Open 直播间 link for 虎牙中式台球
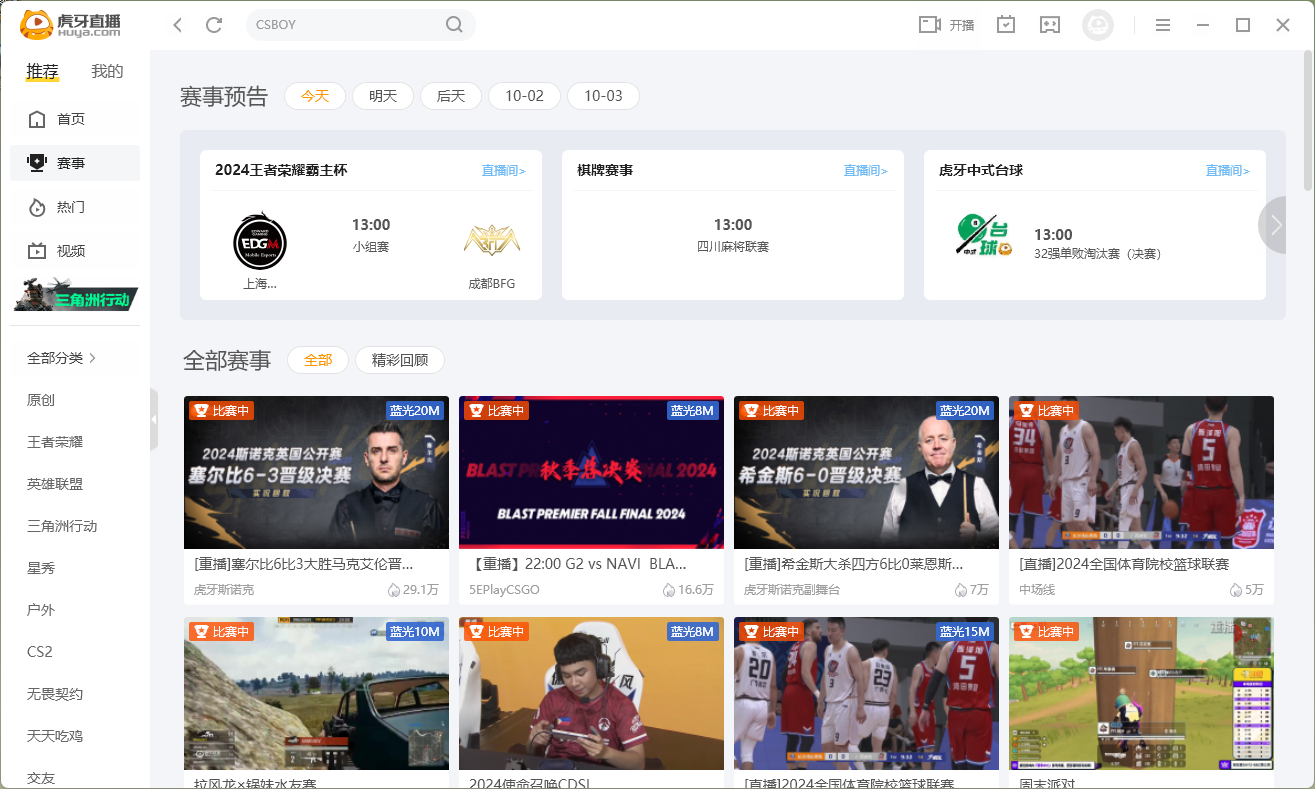The height and width of the screenshot is (789, 1315). tap(1228, 171)
